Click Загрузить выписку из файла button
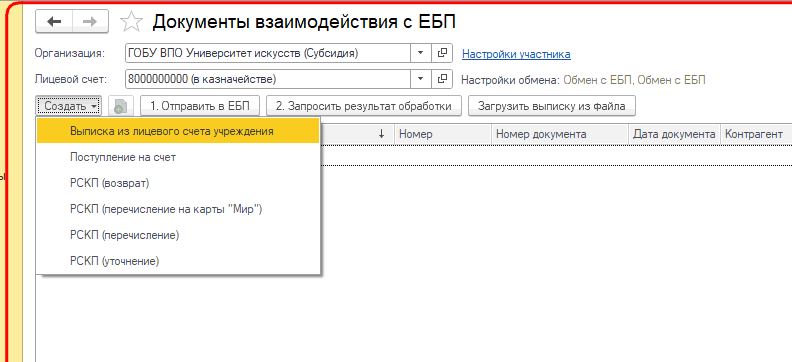792x362 pixels. (552, 106)
